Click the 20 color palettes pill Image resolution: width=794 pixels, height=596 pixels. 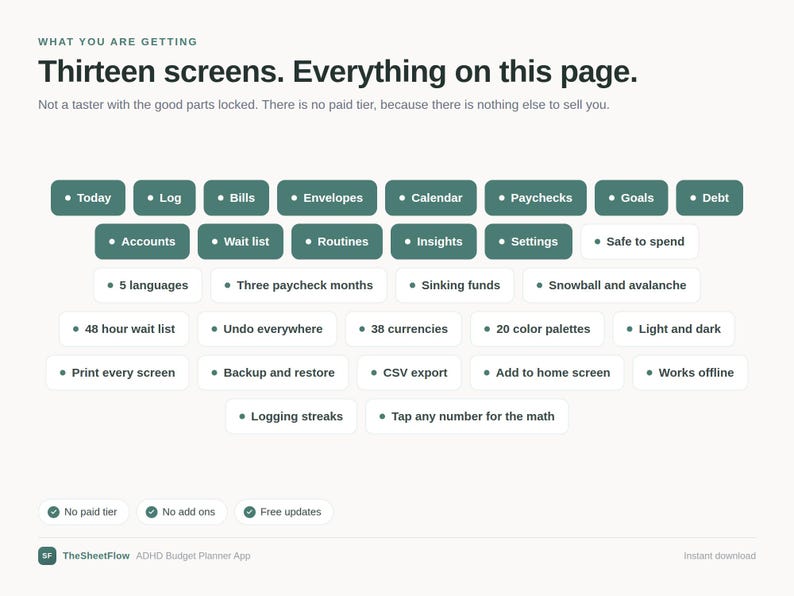(x=537, y=329)
